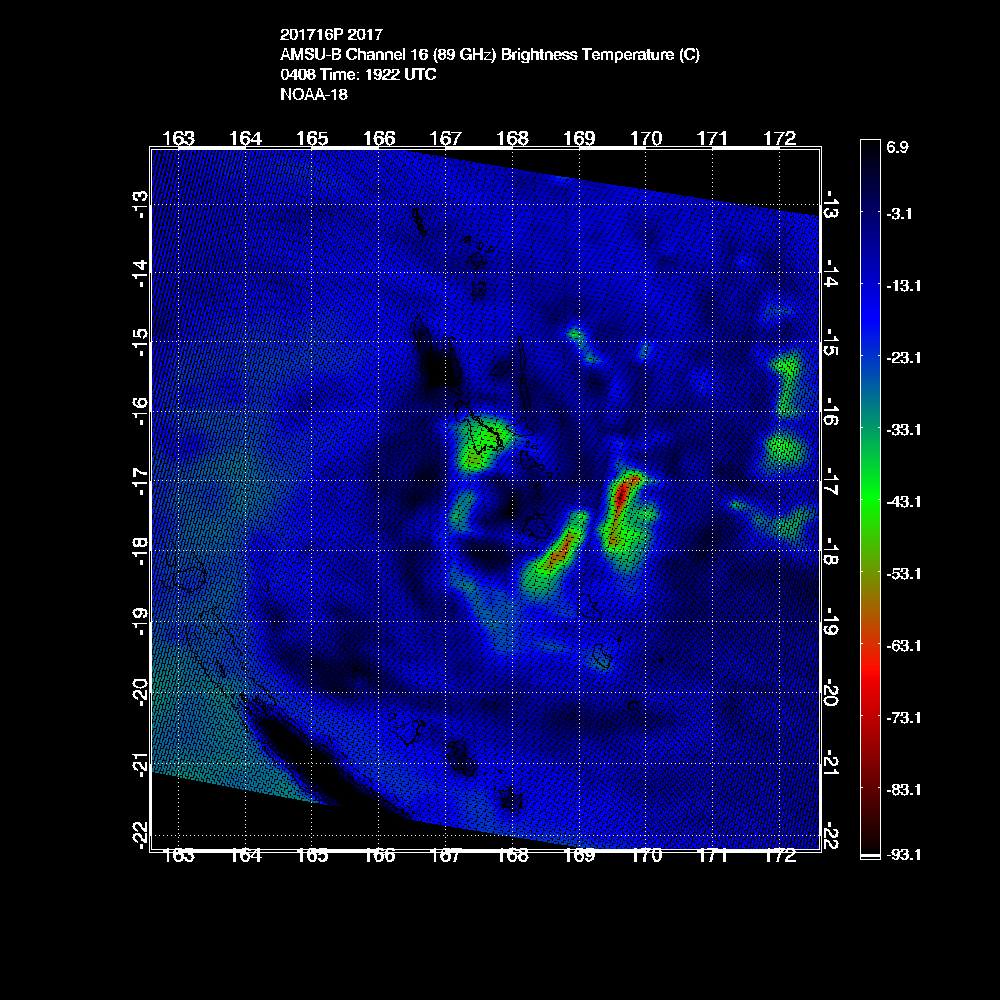The width and height of the screenshot is (1000, 1000).
Task: Click the brightness temperature color scale bar
Action: pos(870,499)
